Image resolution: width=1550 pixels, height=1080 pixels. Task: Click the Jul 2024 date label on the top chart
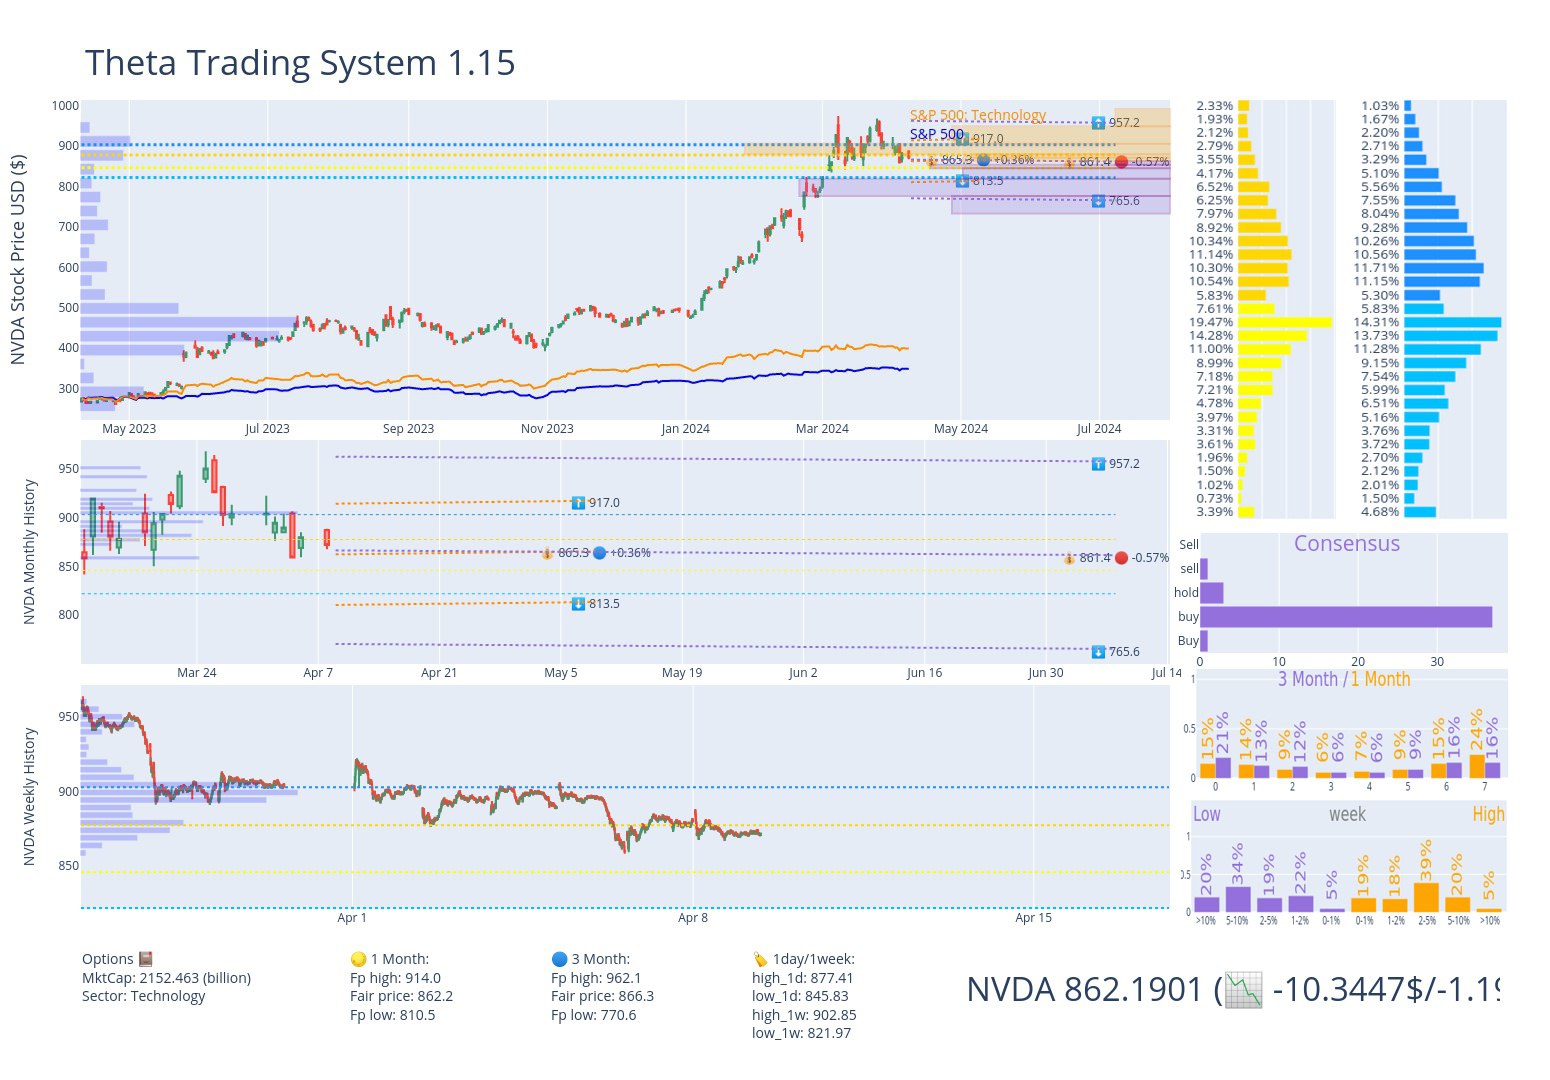pyautogui.click(x=1099, y=429)
